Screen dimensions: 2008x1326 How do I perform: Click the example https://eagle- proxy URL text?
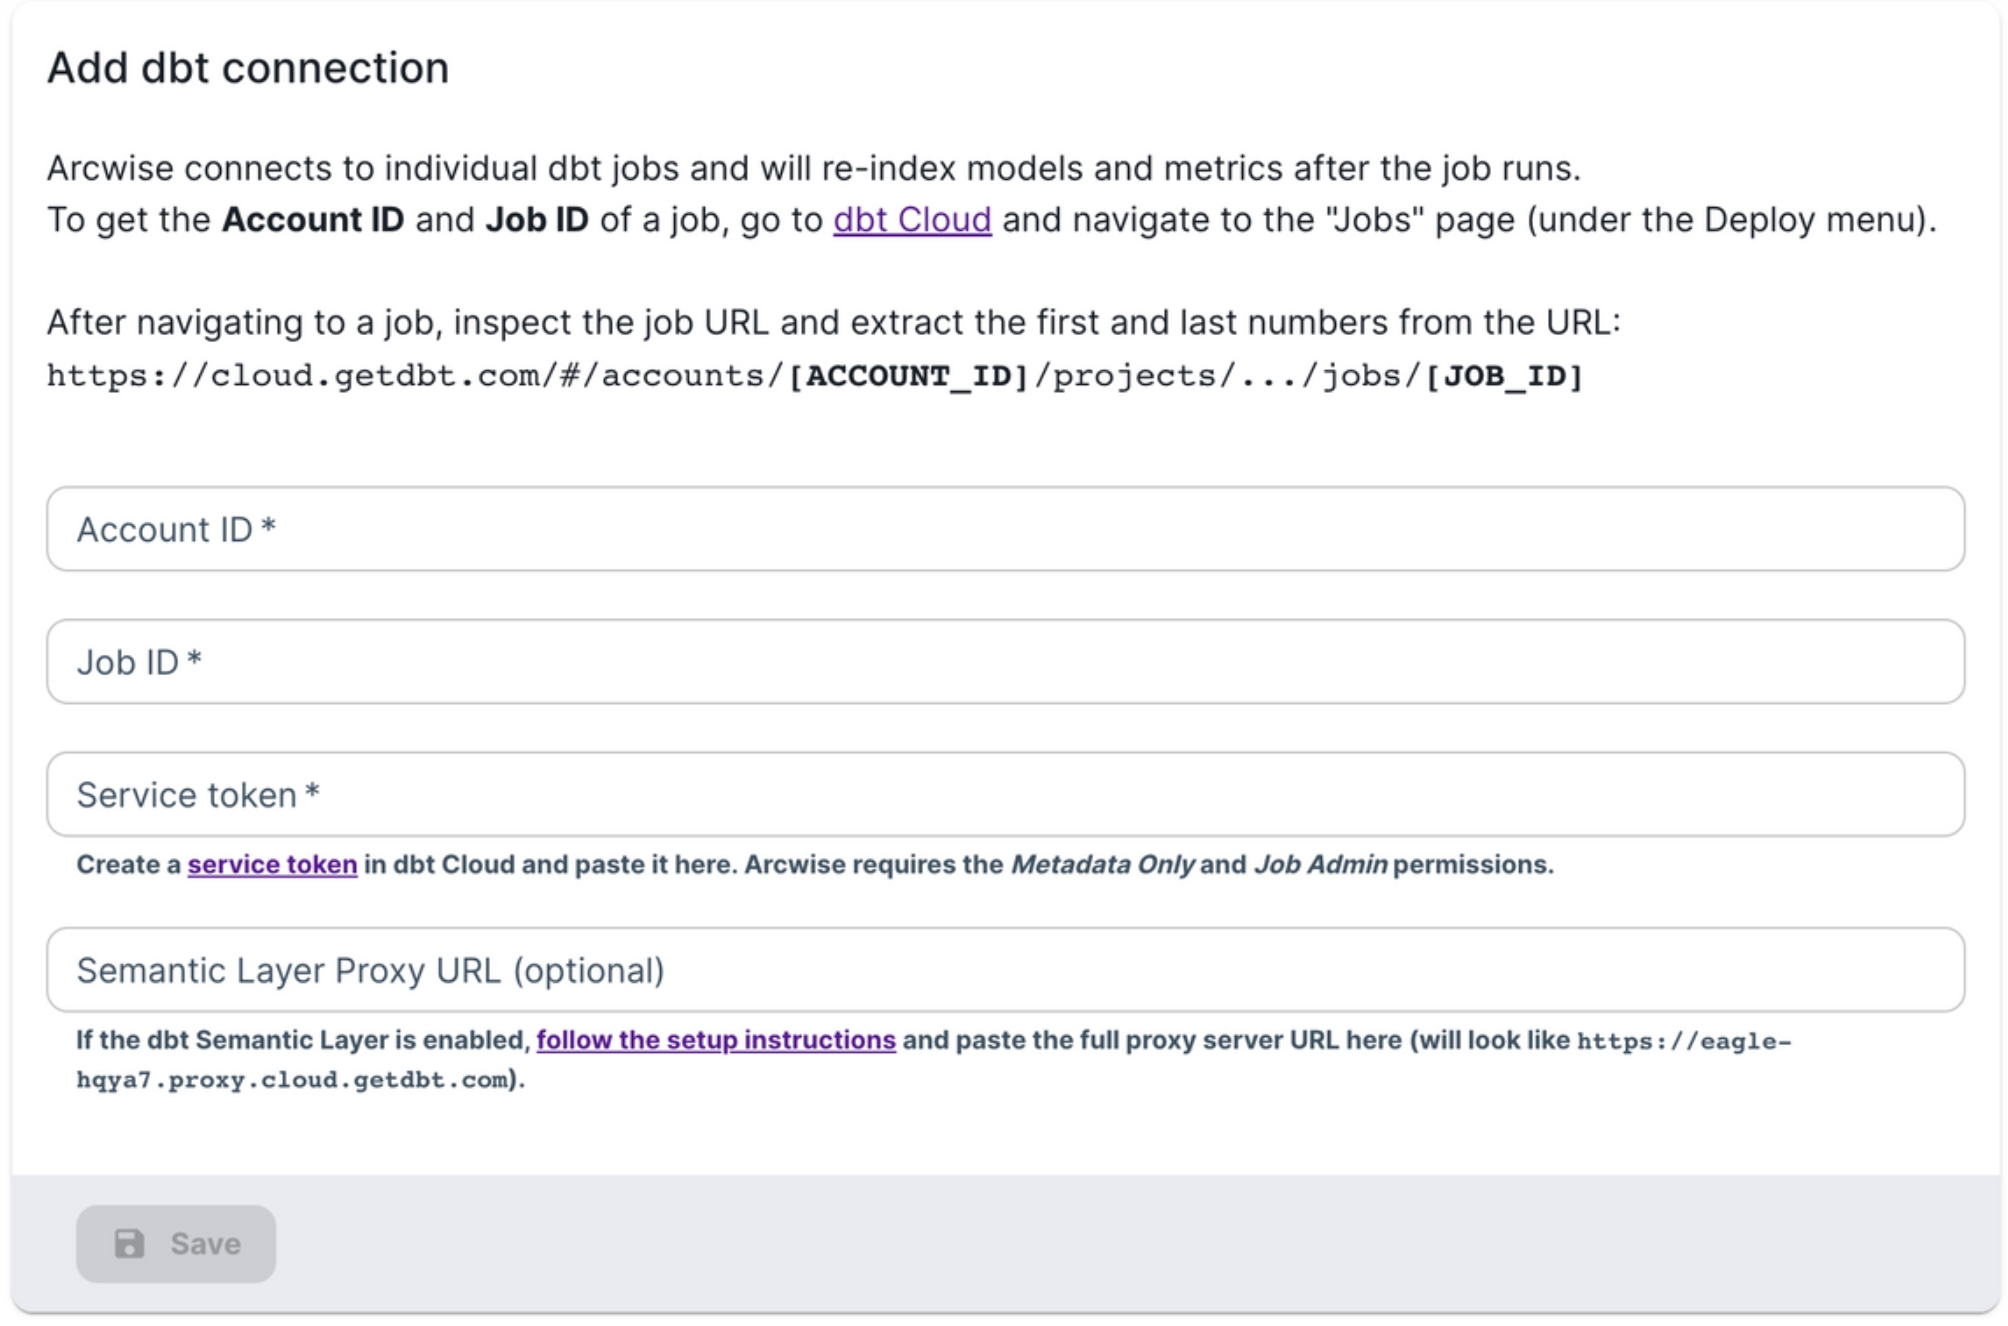1684,1041
